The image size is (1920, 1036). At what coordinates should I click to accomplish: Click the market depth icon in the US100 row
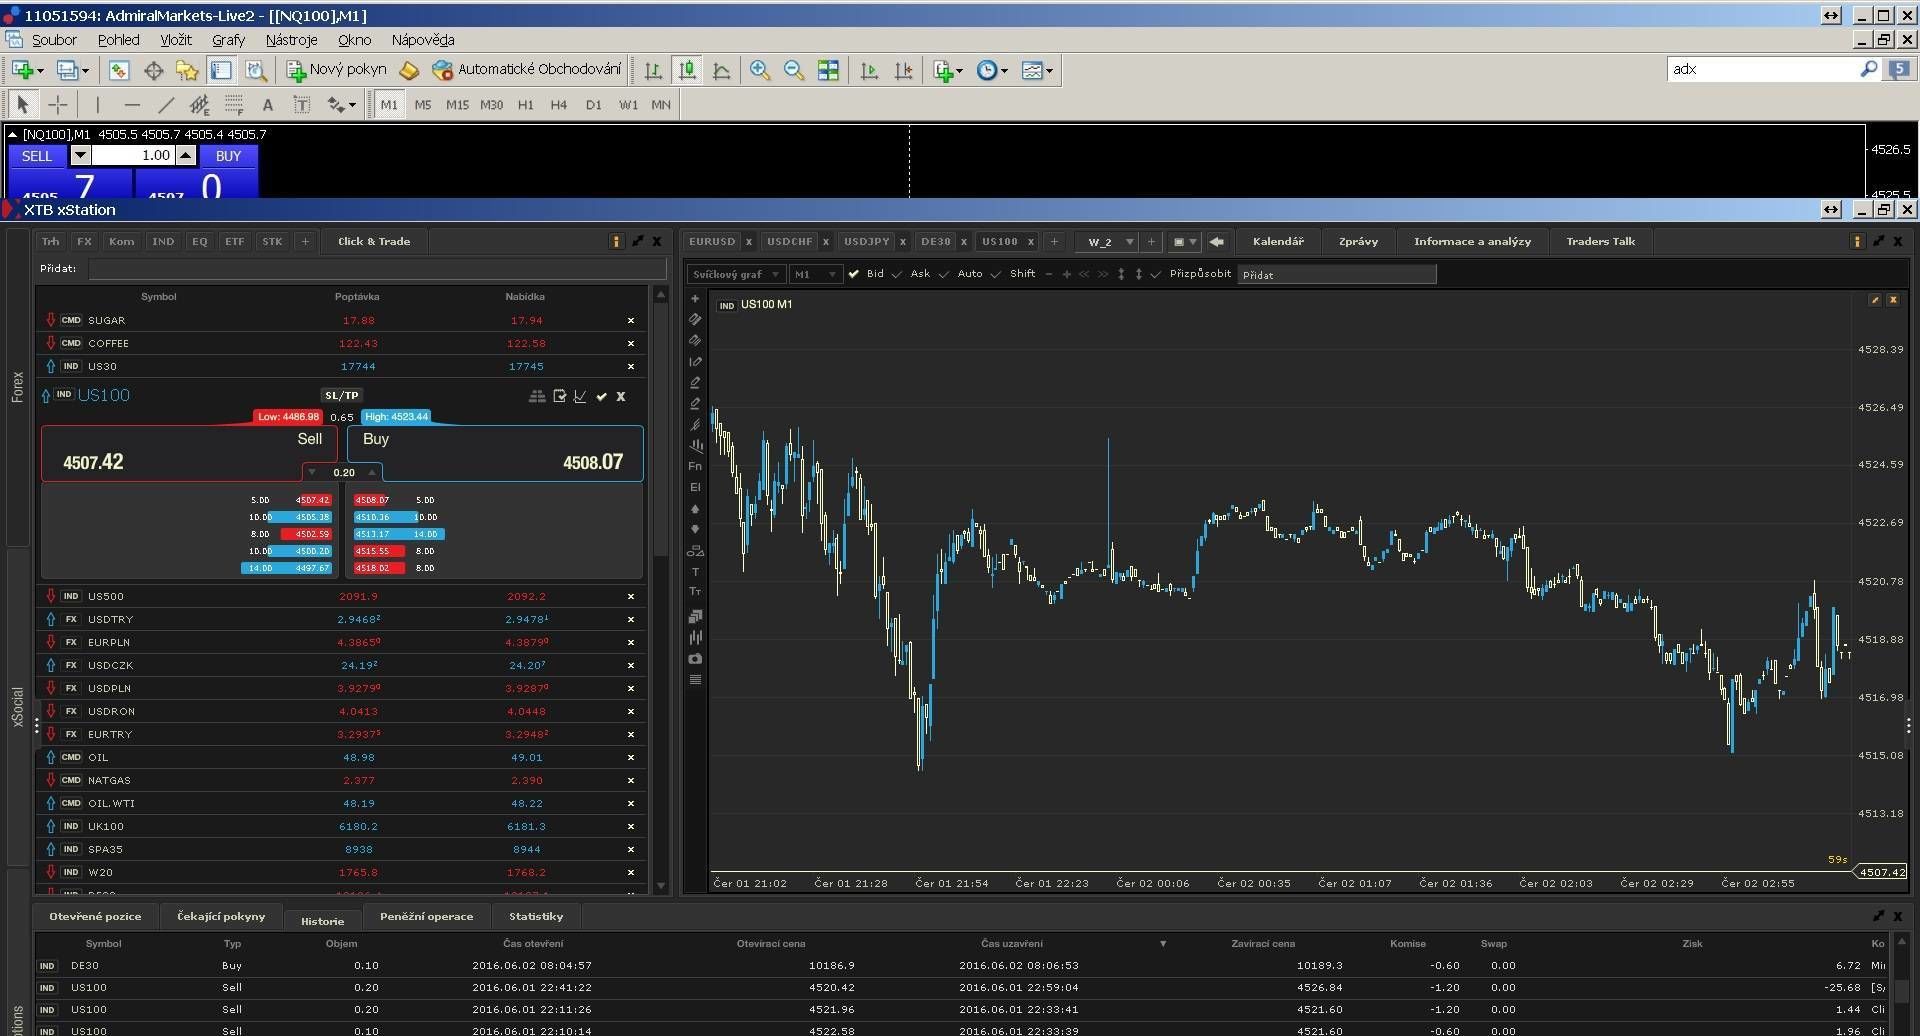[537, 396]
